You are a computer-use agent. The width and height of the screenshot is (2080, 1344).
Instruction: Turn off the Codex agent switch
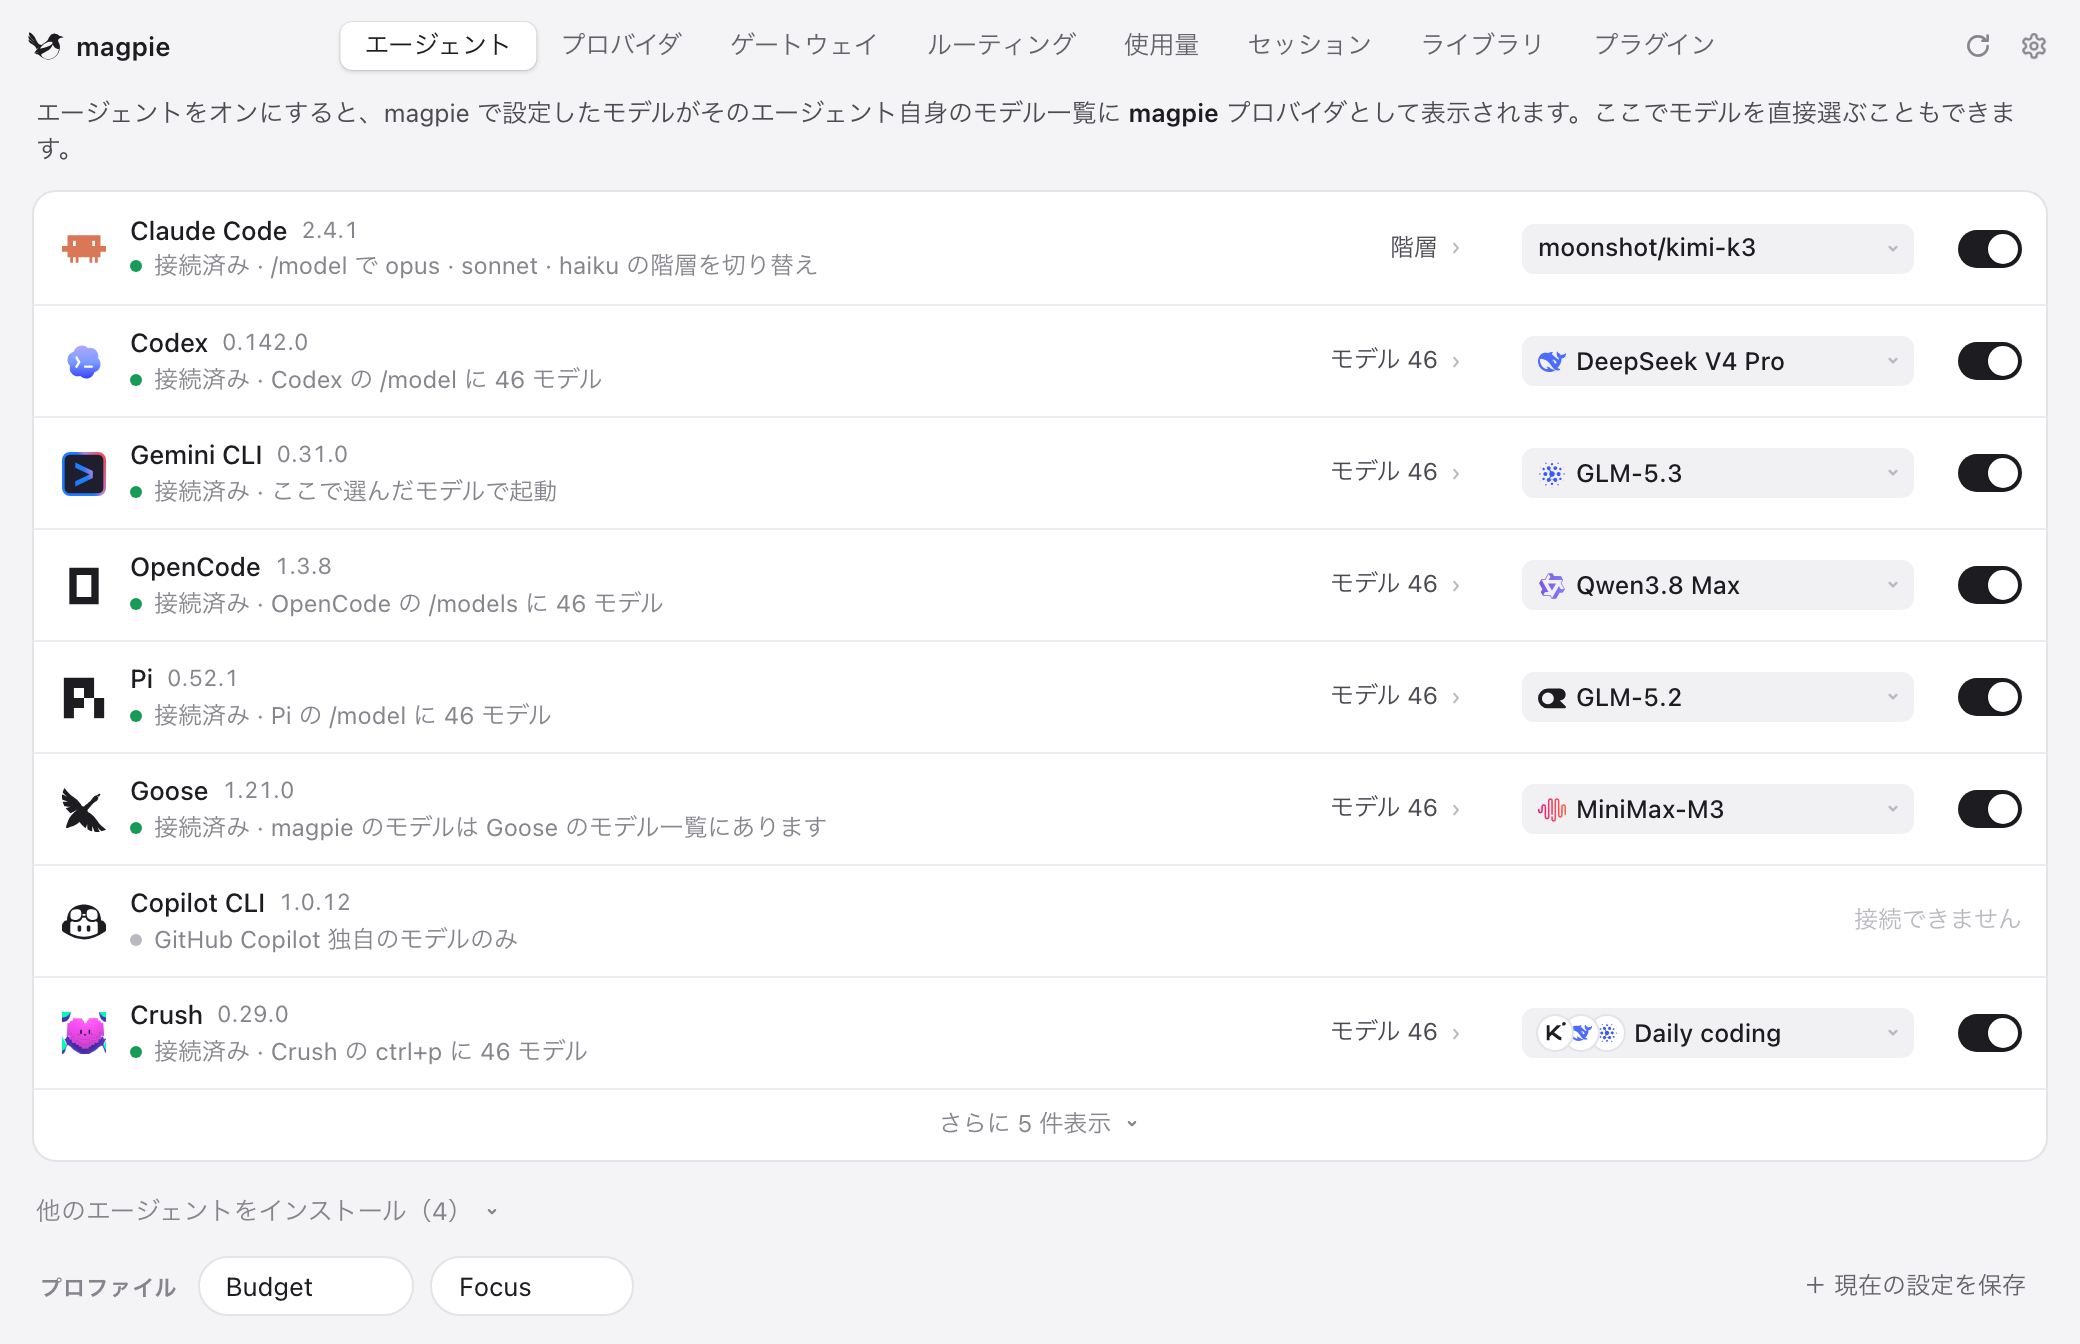click(1989, 361)
